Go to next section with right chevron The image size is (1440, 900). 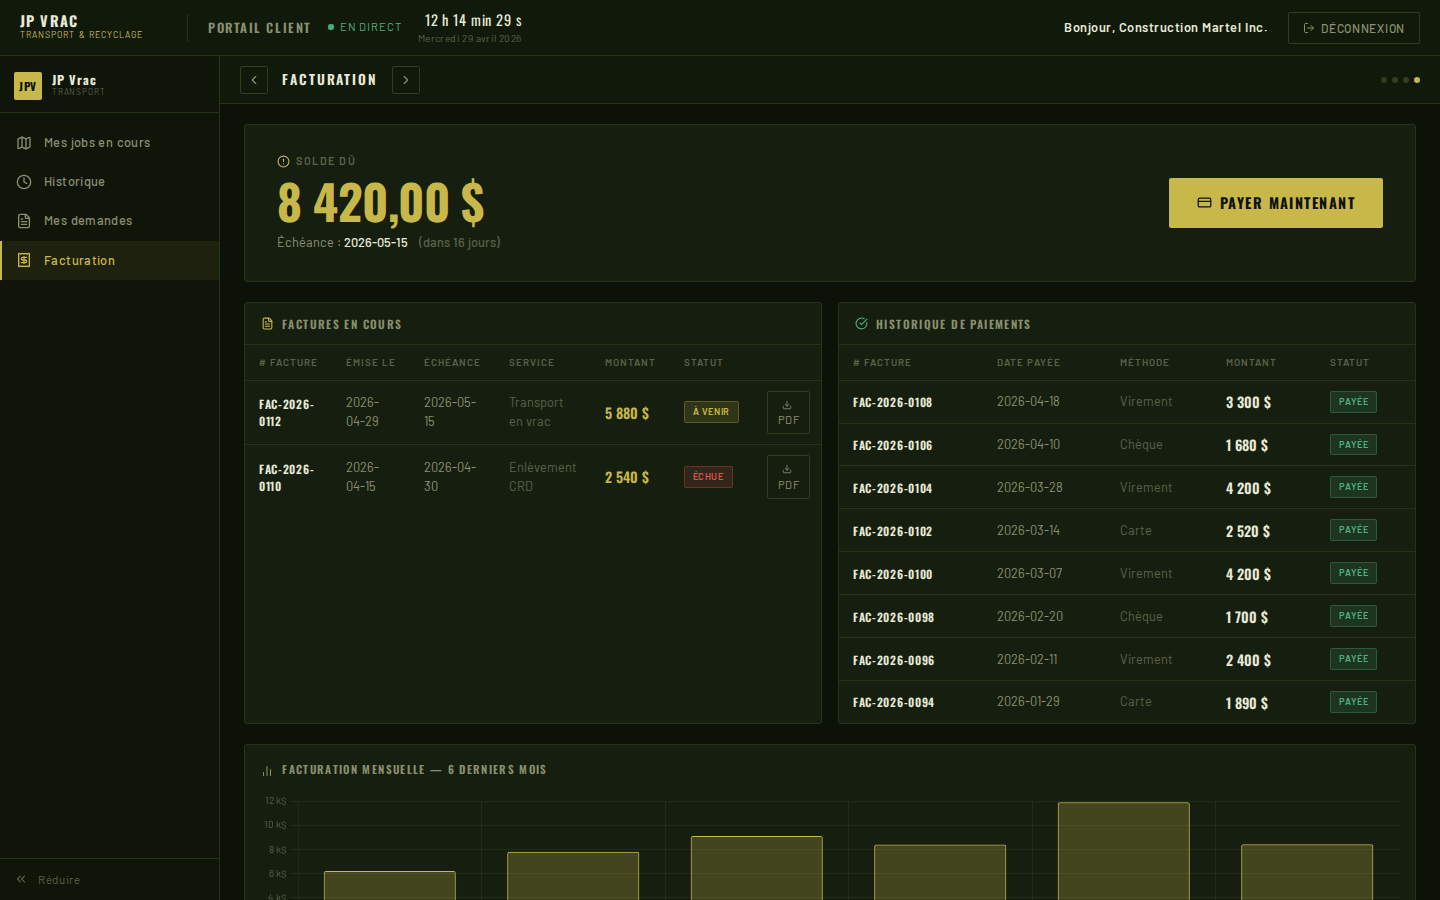[406, 80]
